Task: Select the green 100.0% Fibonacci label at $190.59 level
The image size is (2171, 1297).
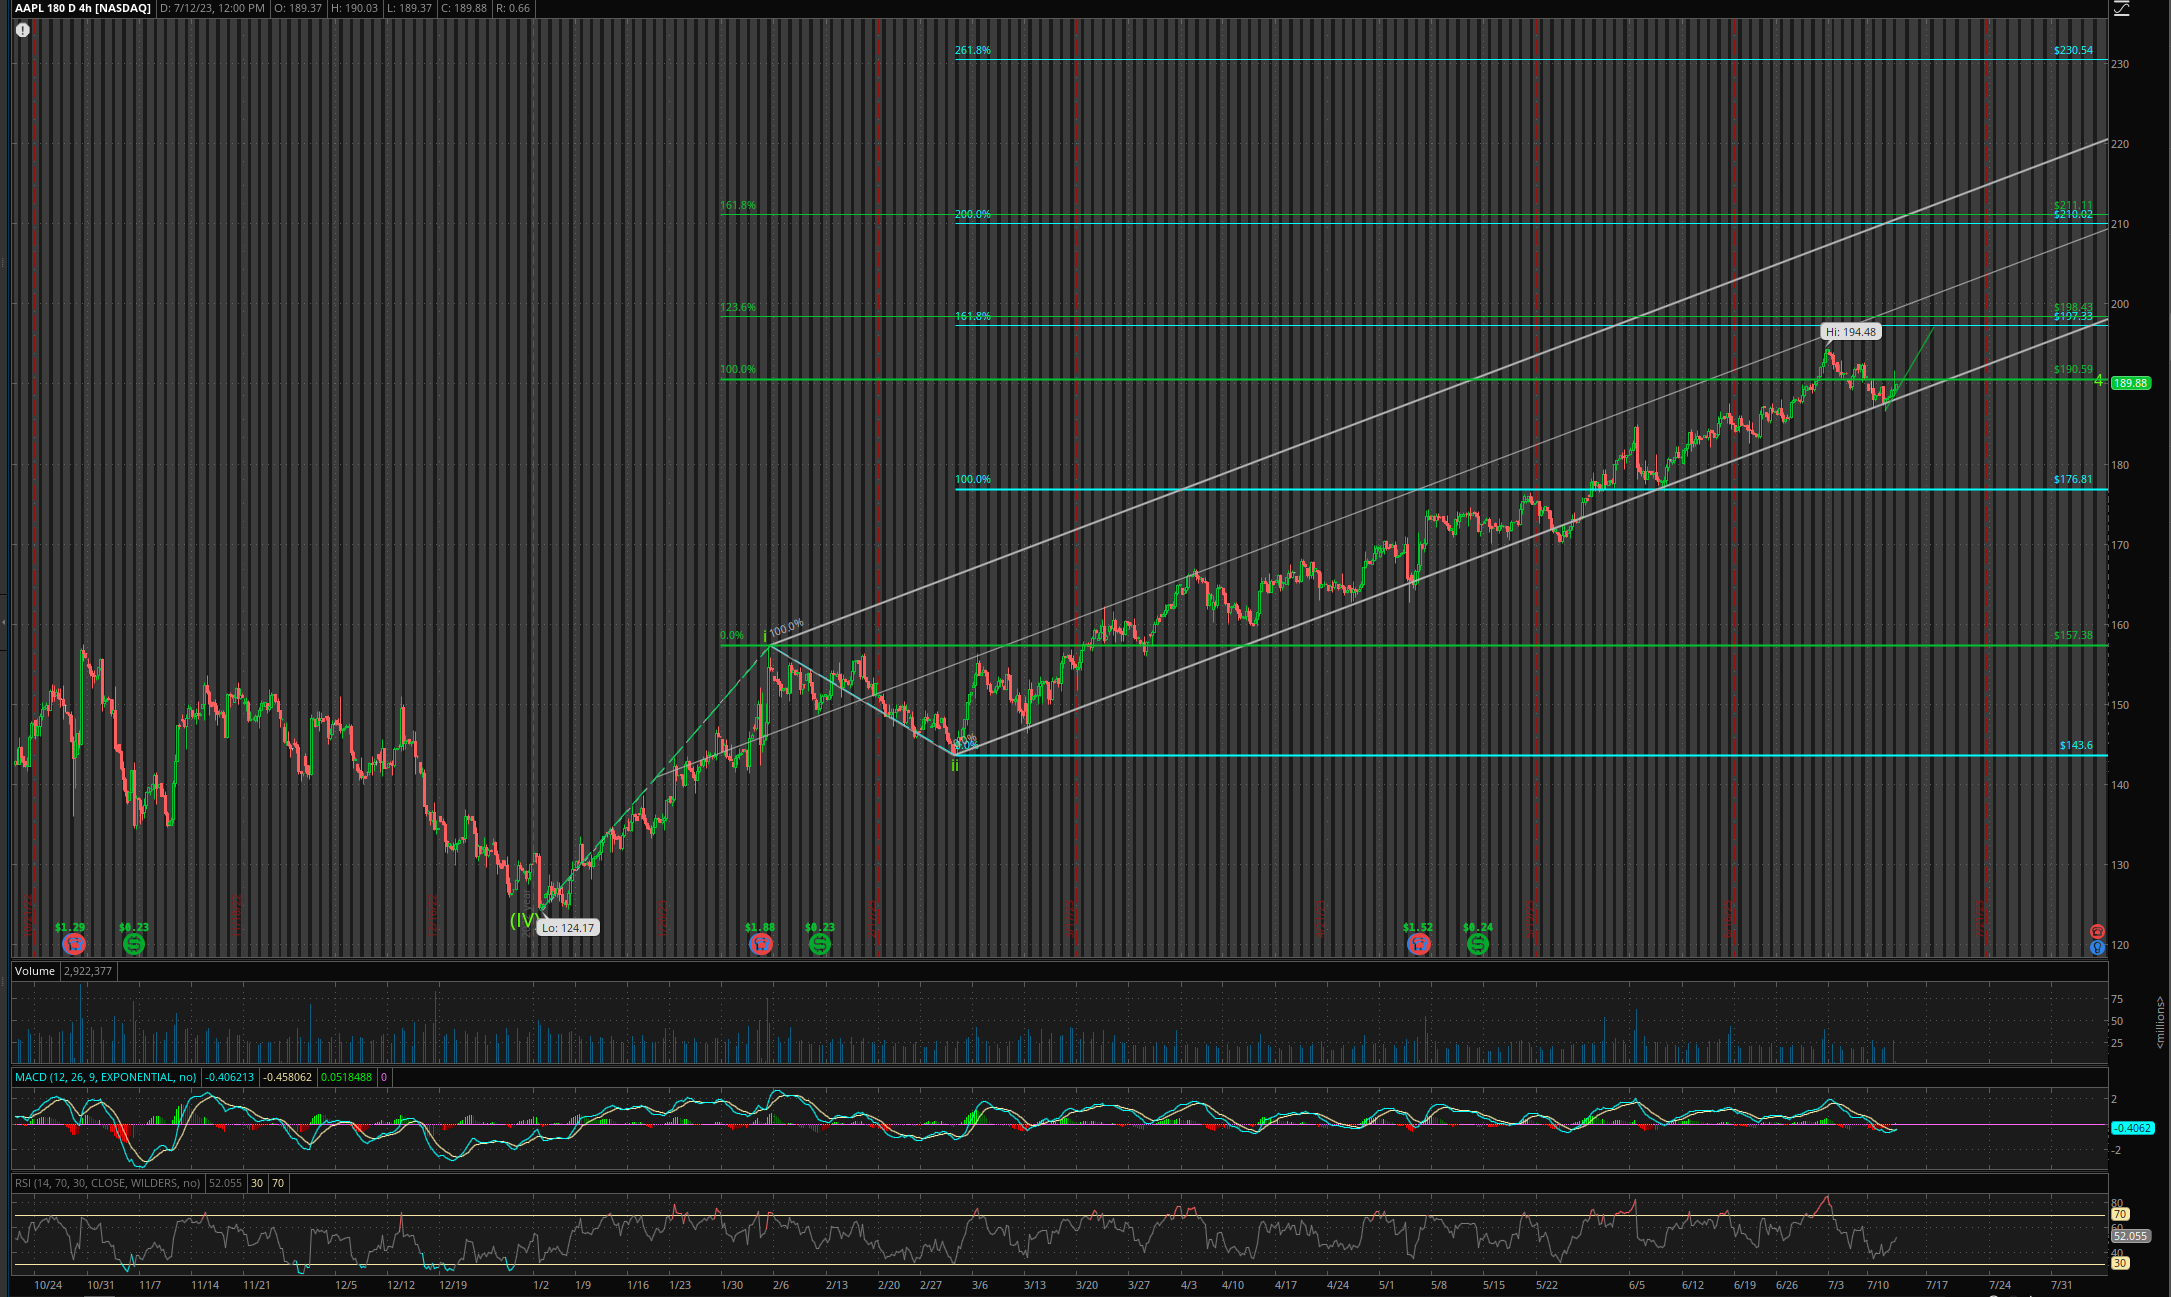Action: 738,370
